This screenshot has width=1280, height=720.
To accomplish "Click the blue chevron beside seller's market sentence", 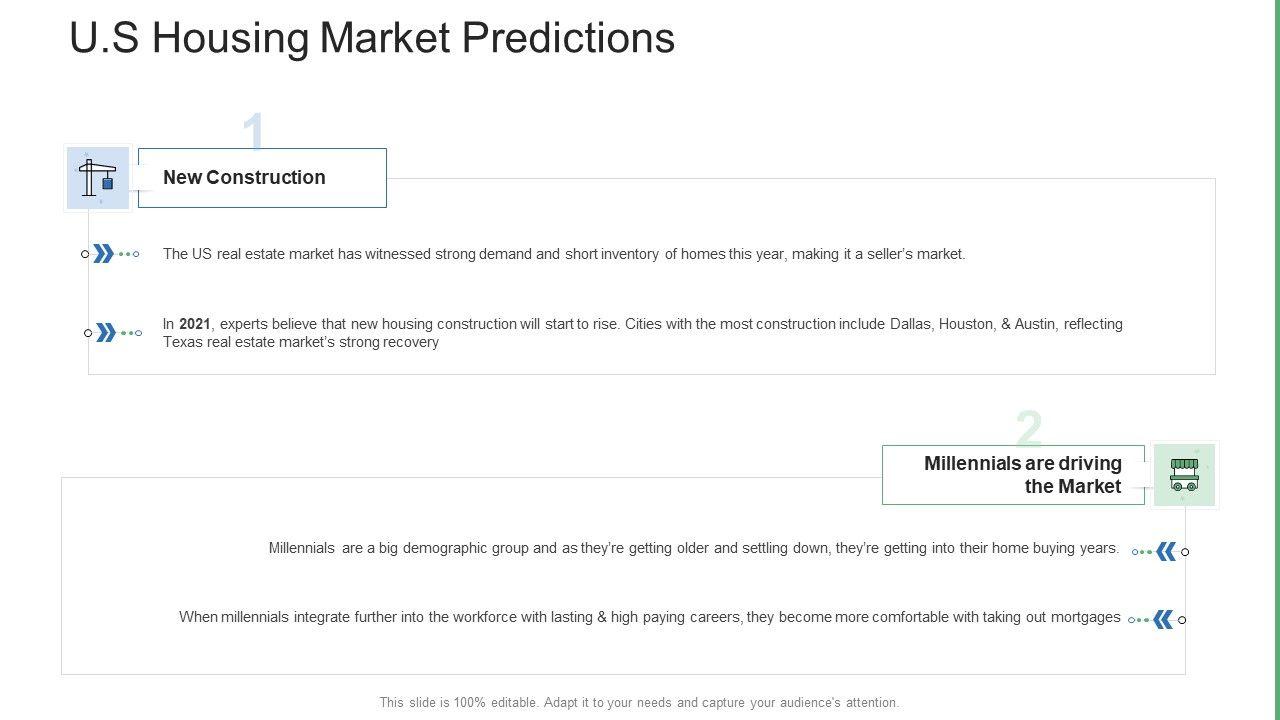I will pos(103,254).
